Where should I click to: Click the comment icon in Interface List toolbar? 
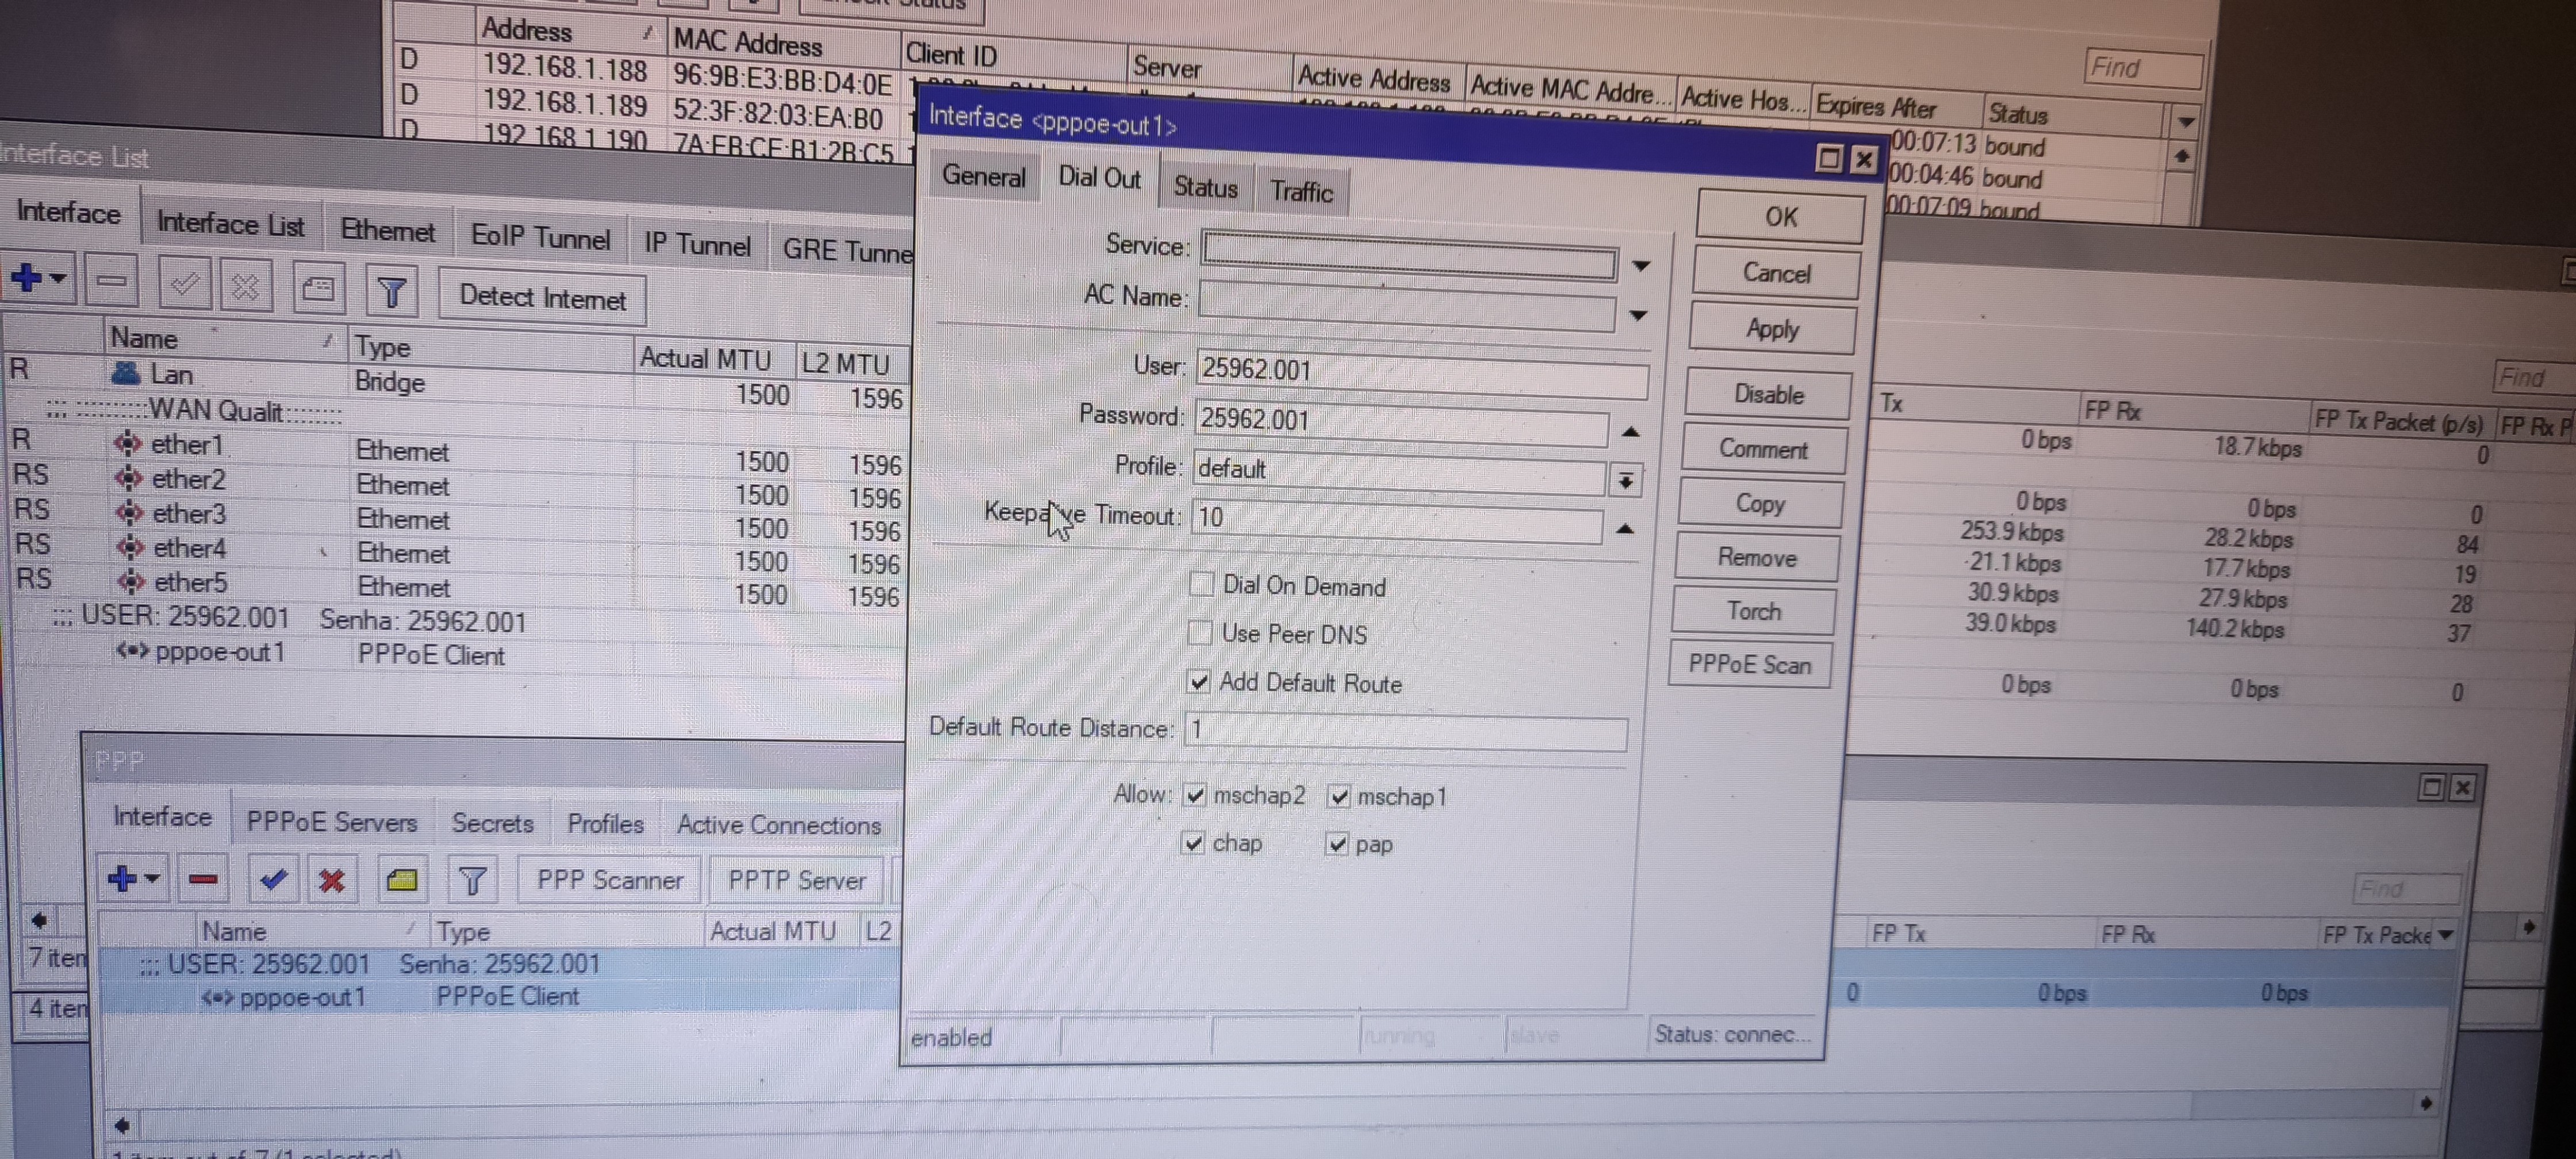tap(318, 289)
